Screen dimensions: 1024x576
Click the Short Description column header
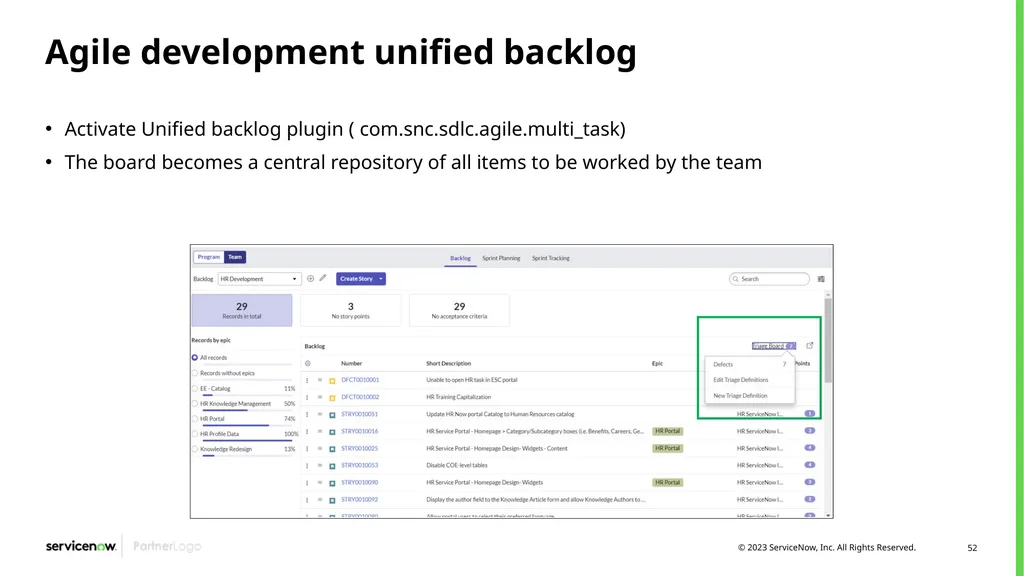(449, 364)
